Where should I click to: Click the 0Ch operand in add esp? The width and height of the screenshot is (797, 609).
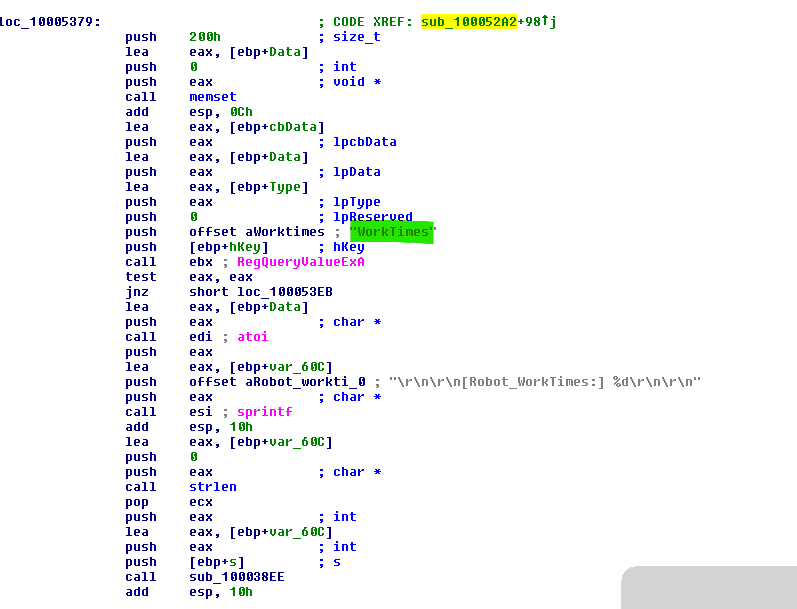tap(241, 112)
